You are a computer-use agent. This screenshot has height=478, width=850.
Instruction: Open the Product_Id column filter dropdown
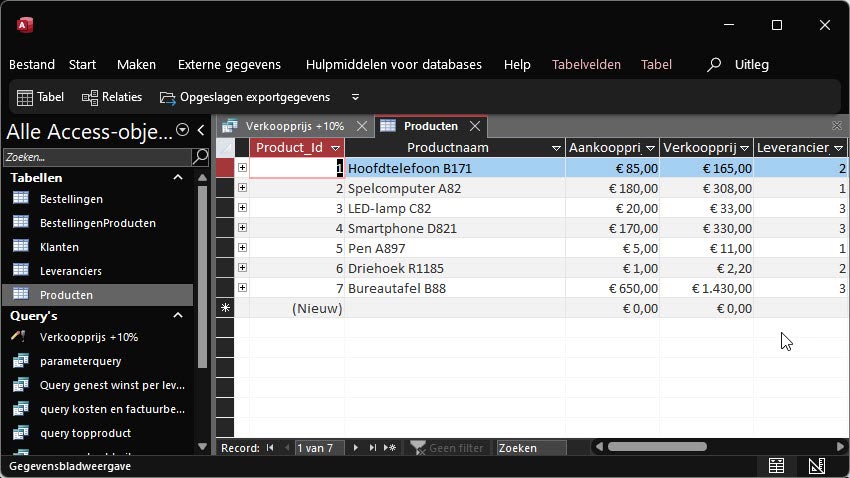coord(336,148)
